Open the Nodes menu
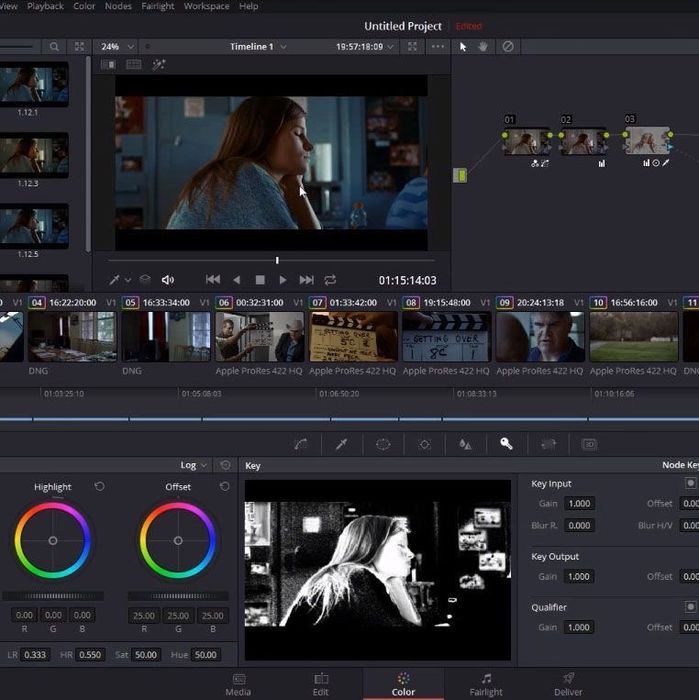699x700 pixels. point(118,6)
